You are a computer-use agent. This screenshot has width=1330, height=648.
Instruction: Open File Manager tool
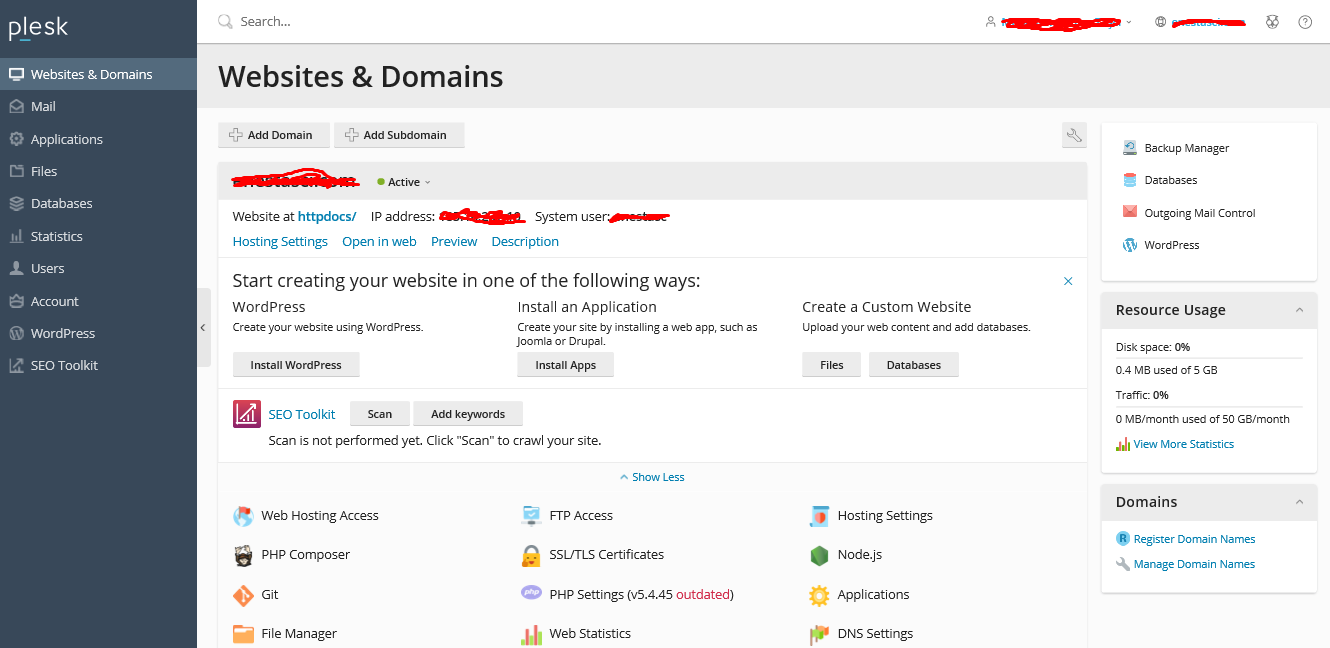coord(285,634)
